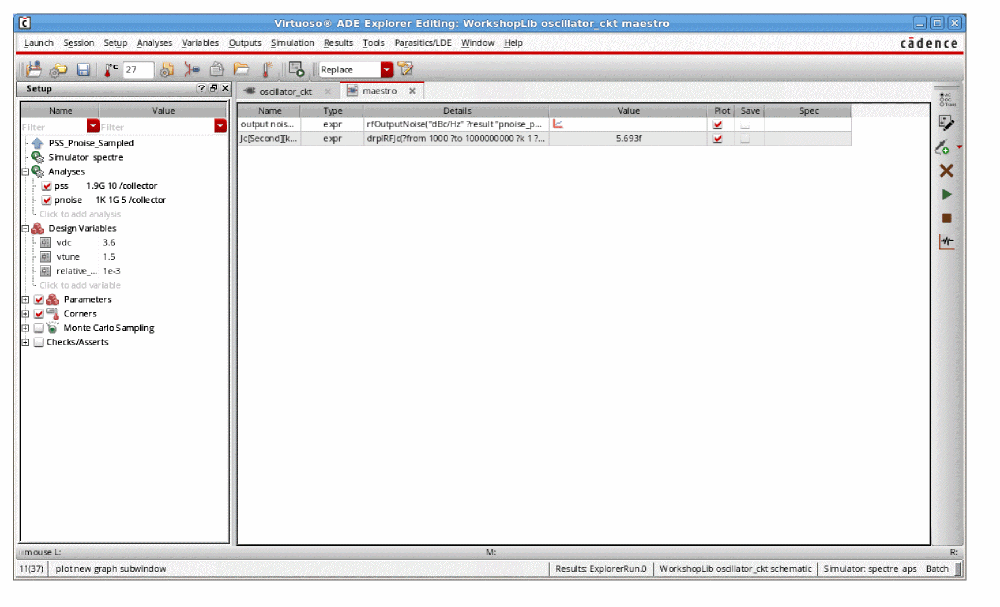Click the stacked documents toolbar icon
Image resolution: width=1000 pixels, height=607 pixels.
pyautogui.click(x=217, y=69)
